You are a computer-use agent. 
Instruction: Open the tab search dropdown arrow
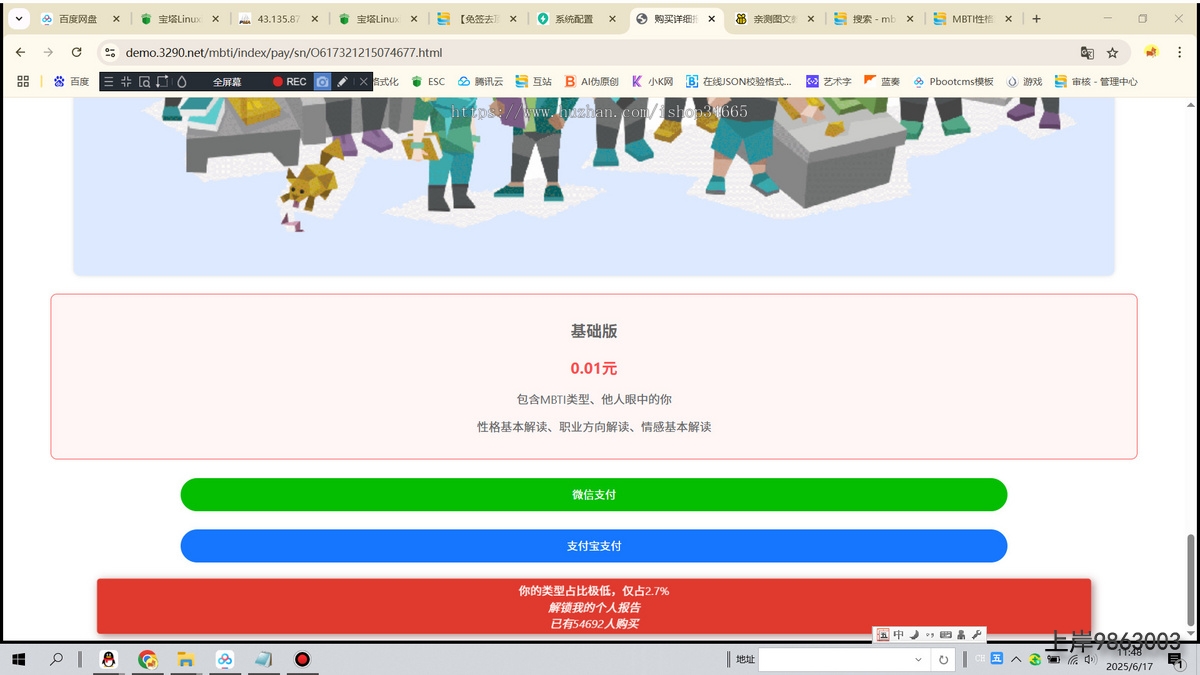click(x=18, y=19)
